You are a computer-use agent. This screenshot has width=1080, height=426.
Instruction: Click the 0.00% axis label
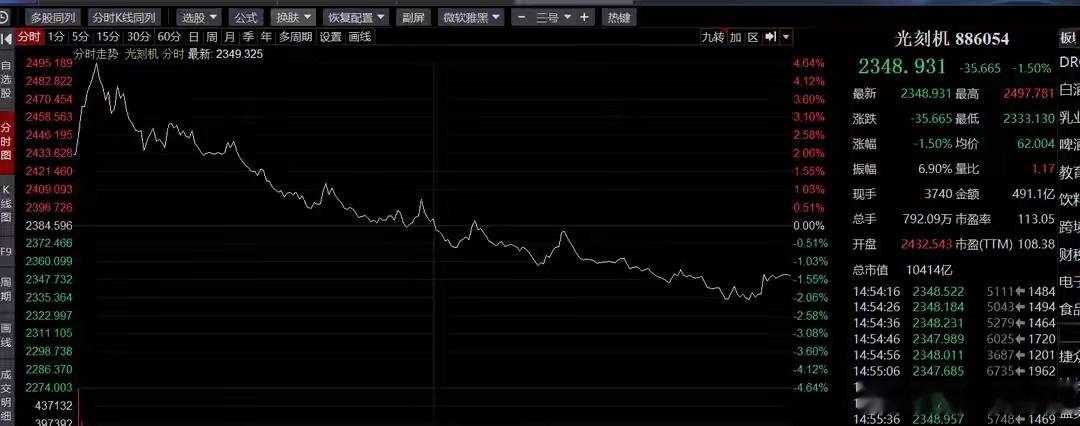(x=809, y=225)
